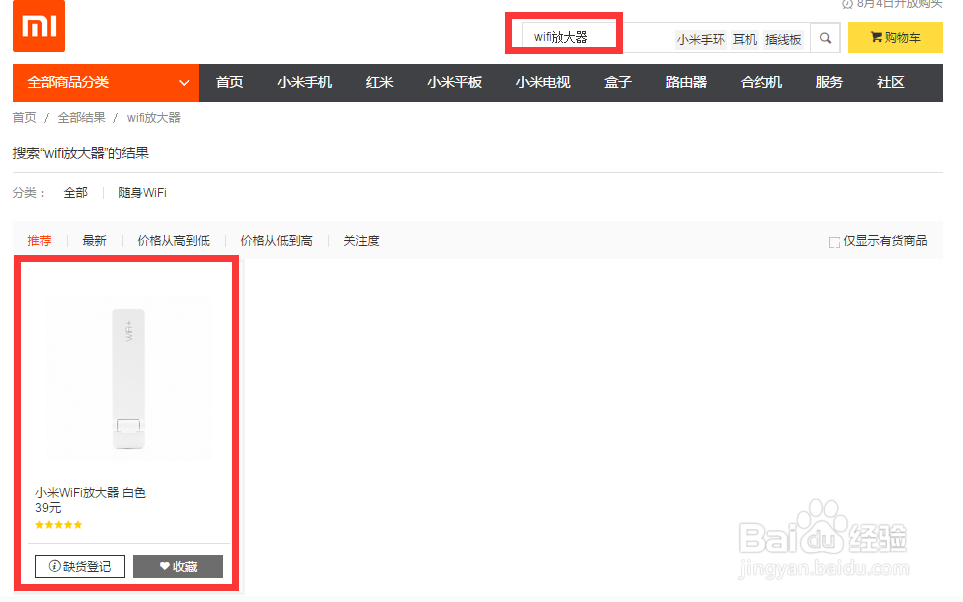Screen dimensions: 963x602
Task: Sort results by 价格从低到高
Action: pyautogui.click(x=276, y=241)
